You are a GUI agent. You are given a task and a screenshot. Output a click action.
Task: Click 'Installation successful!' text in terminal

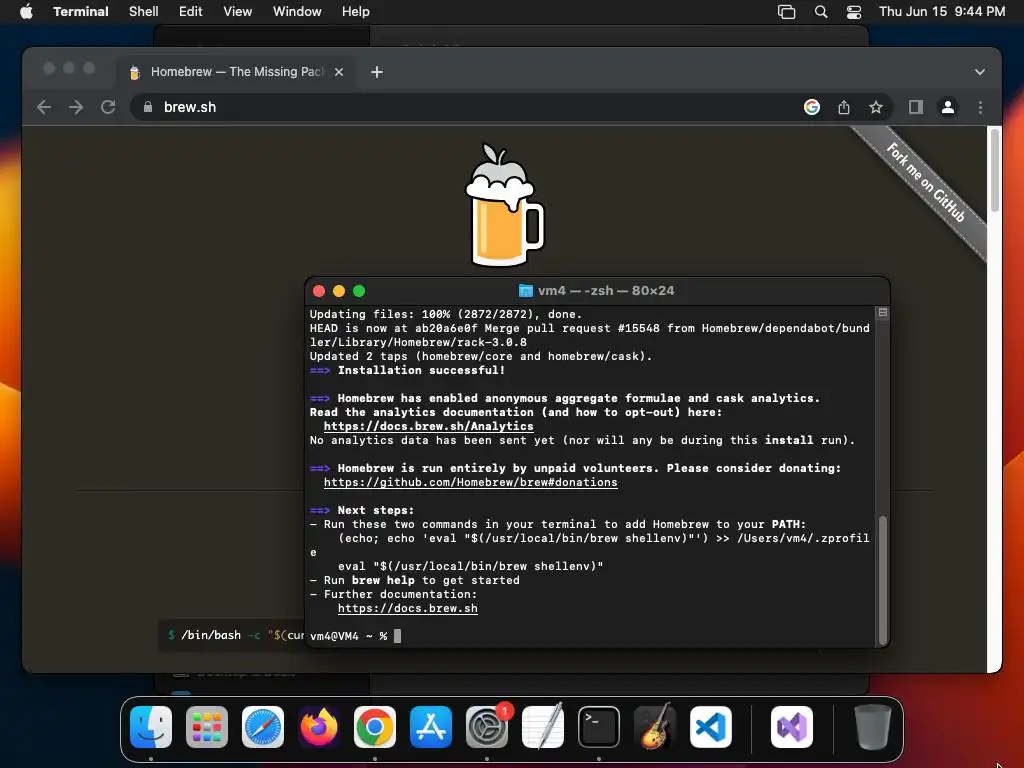pyautogui.click(x=421, y=370)
